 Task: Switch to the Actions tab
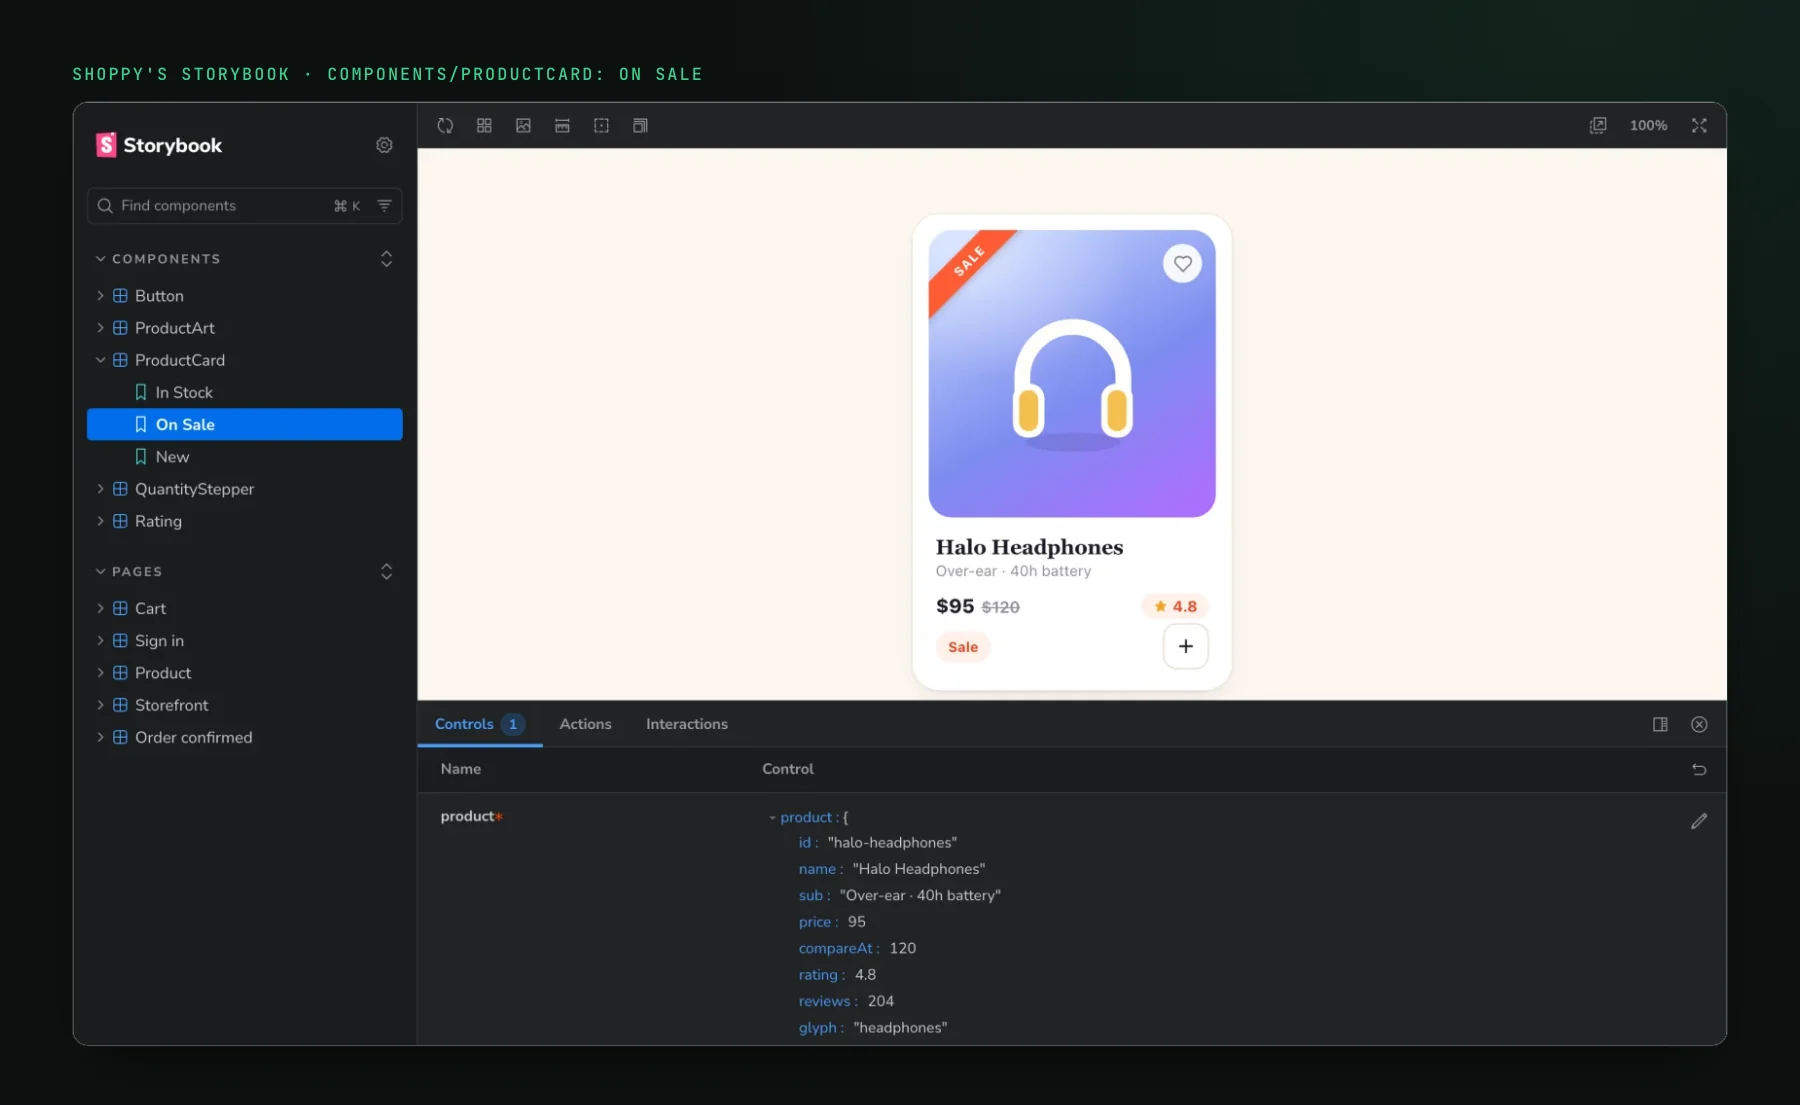pyautogui.click(x=585, y=724)
